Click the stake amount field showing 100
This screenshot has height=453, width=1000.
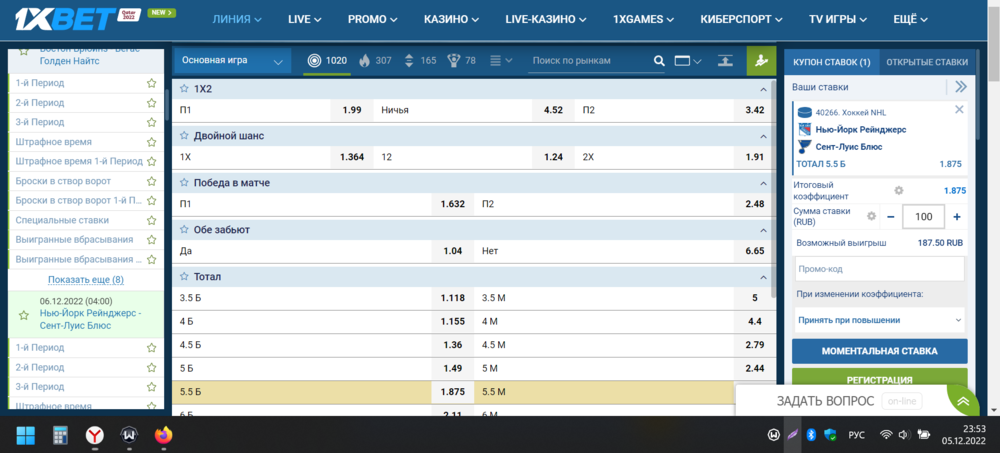click(923, 217)
